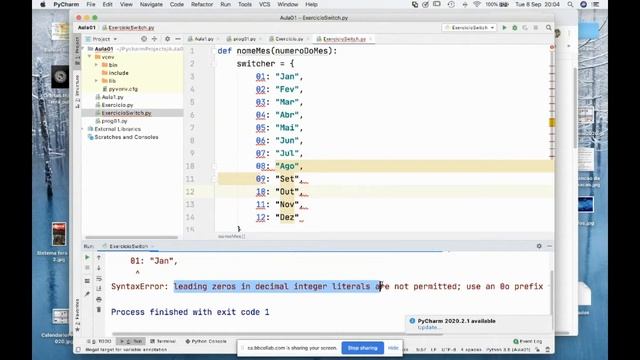The height and width of the screenshot is (360, 640).
Task: Clear the Run console with the trash icon
Action: (x=99, y=309)
